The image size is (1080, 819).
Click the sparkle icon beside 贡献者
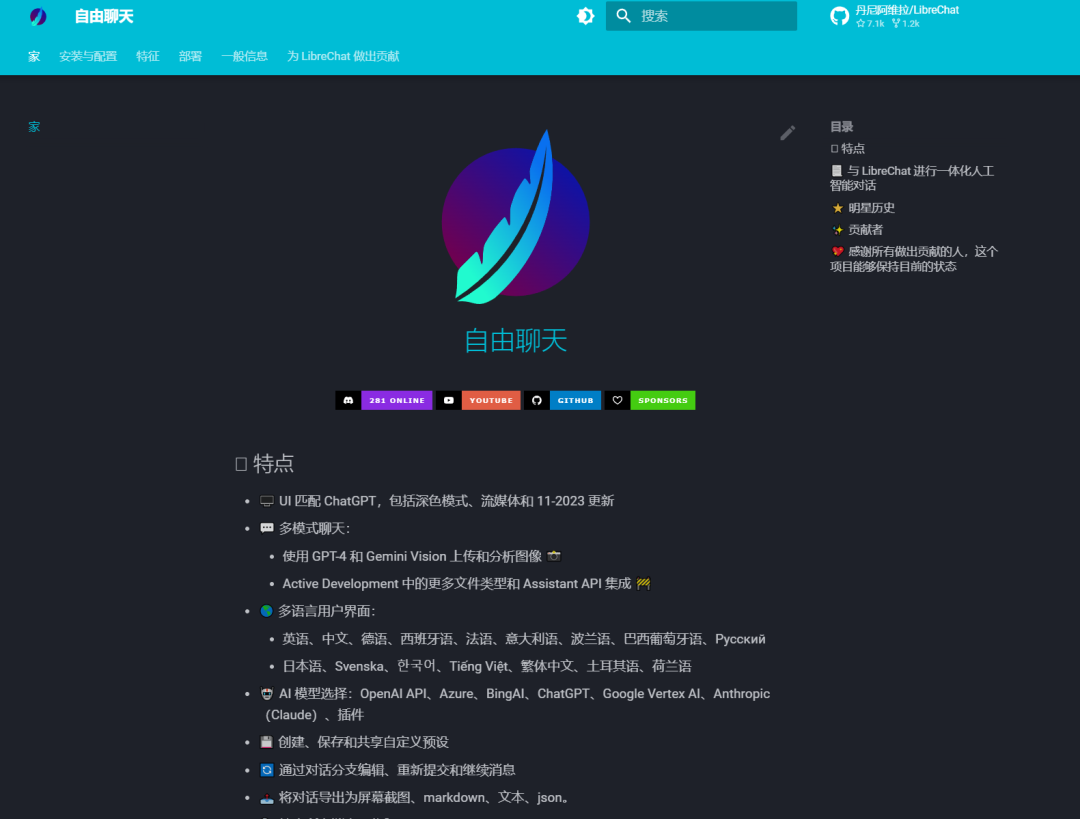(x=838, y=230)
